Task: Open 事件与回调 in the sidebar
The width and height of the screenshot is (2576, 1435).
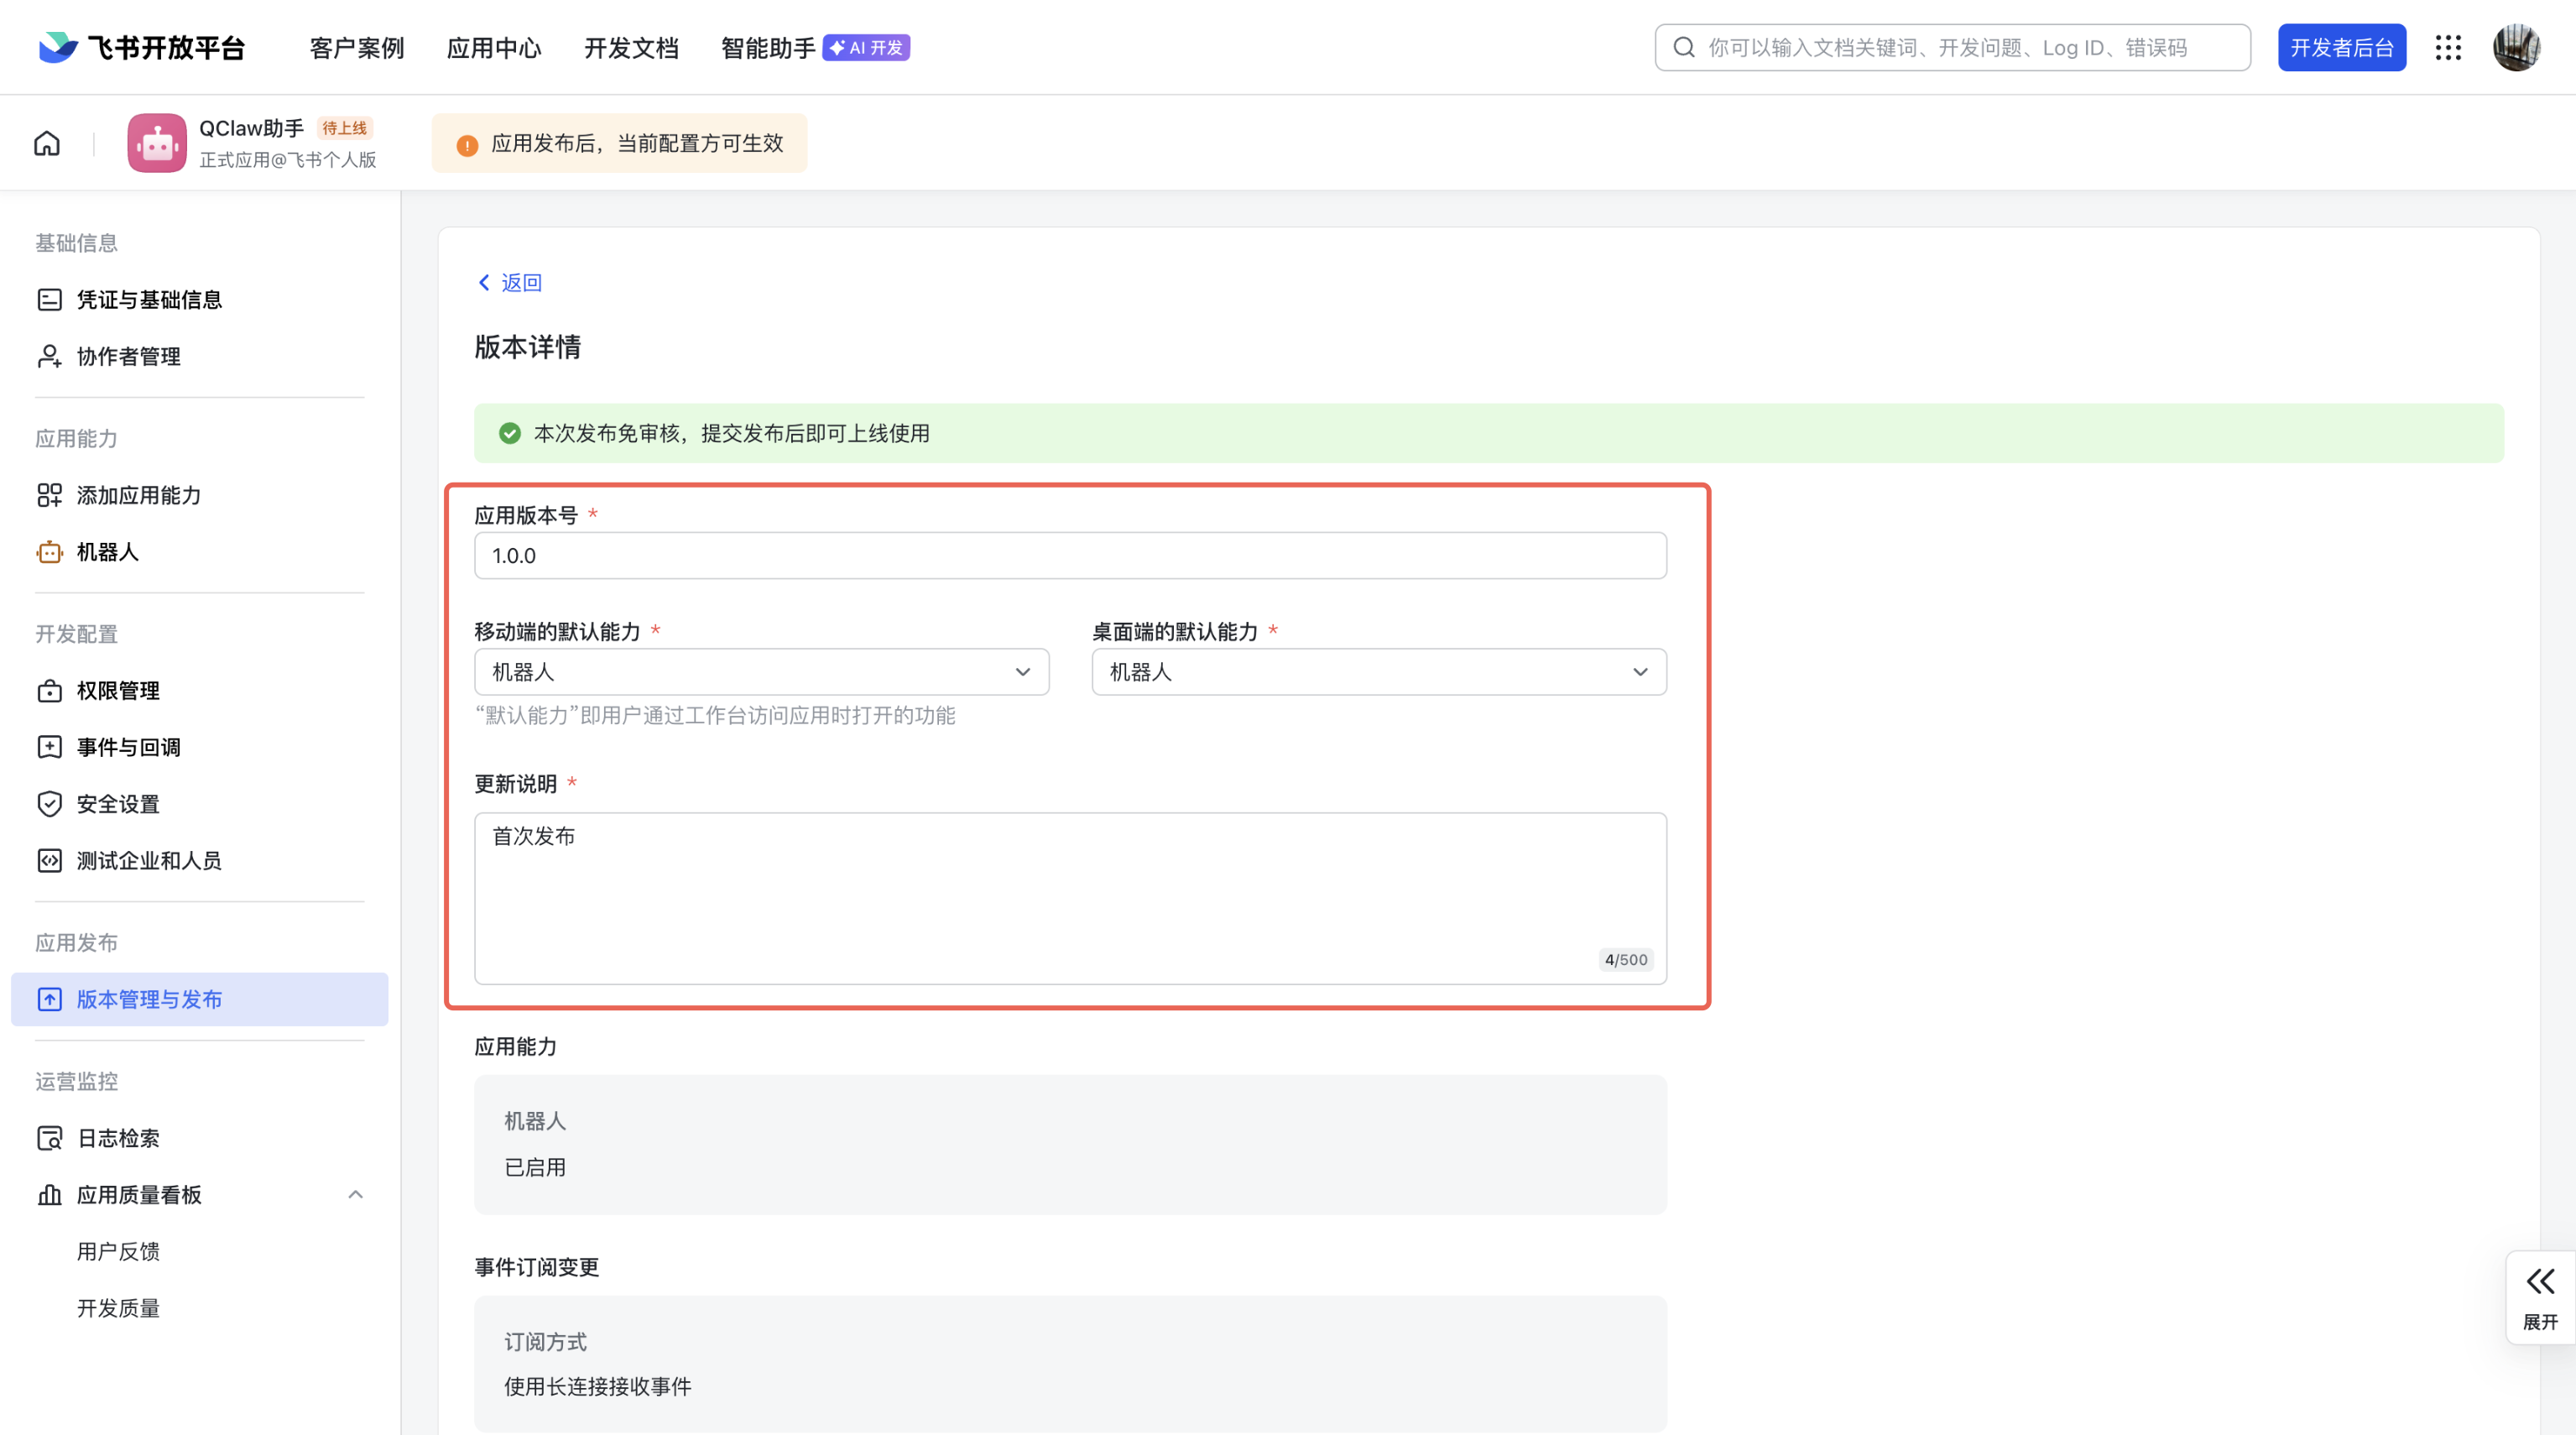Action: click(128, 747)
